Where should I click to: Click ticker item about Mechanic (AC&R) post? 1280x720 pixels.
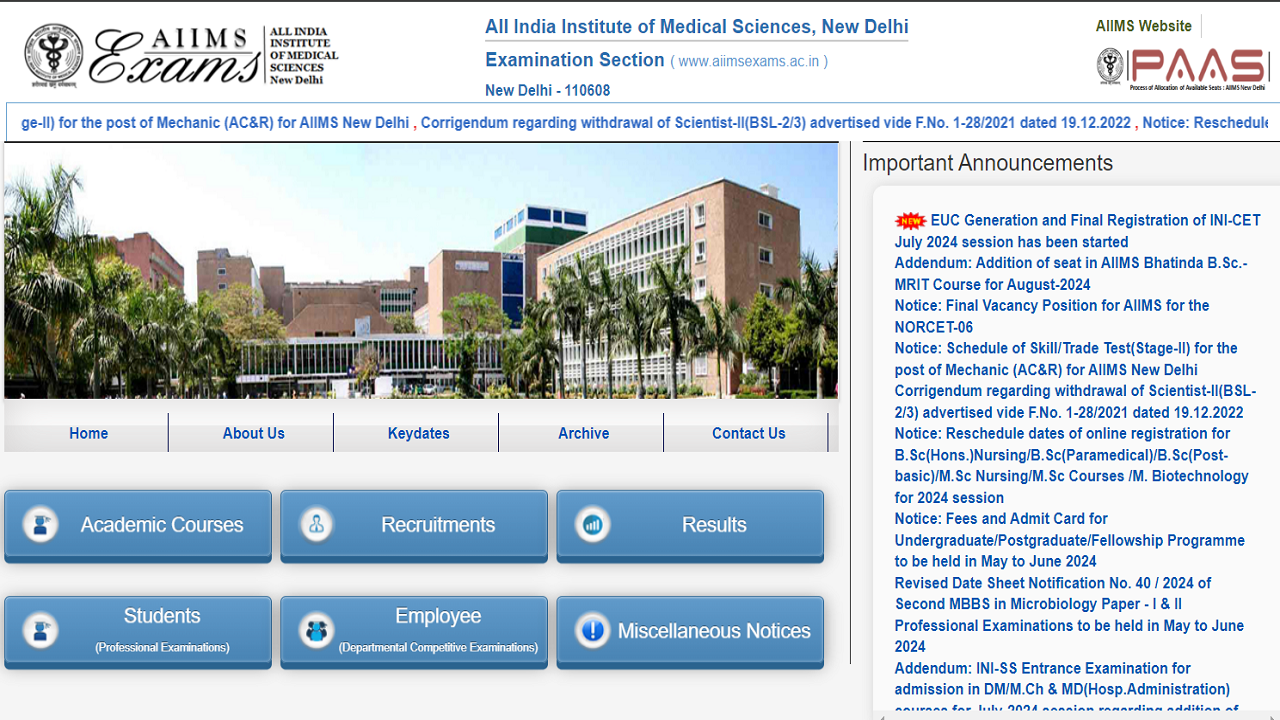(x=215, y=123)
